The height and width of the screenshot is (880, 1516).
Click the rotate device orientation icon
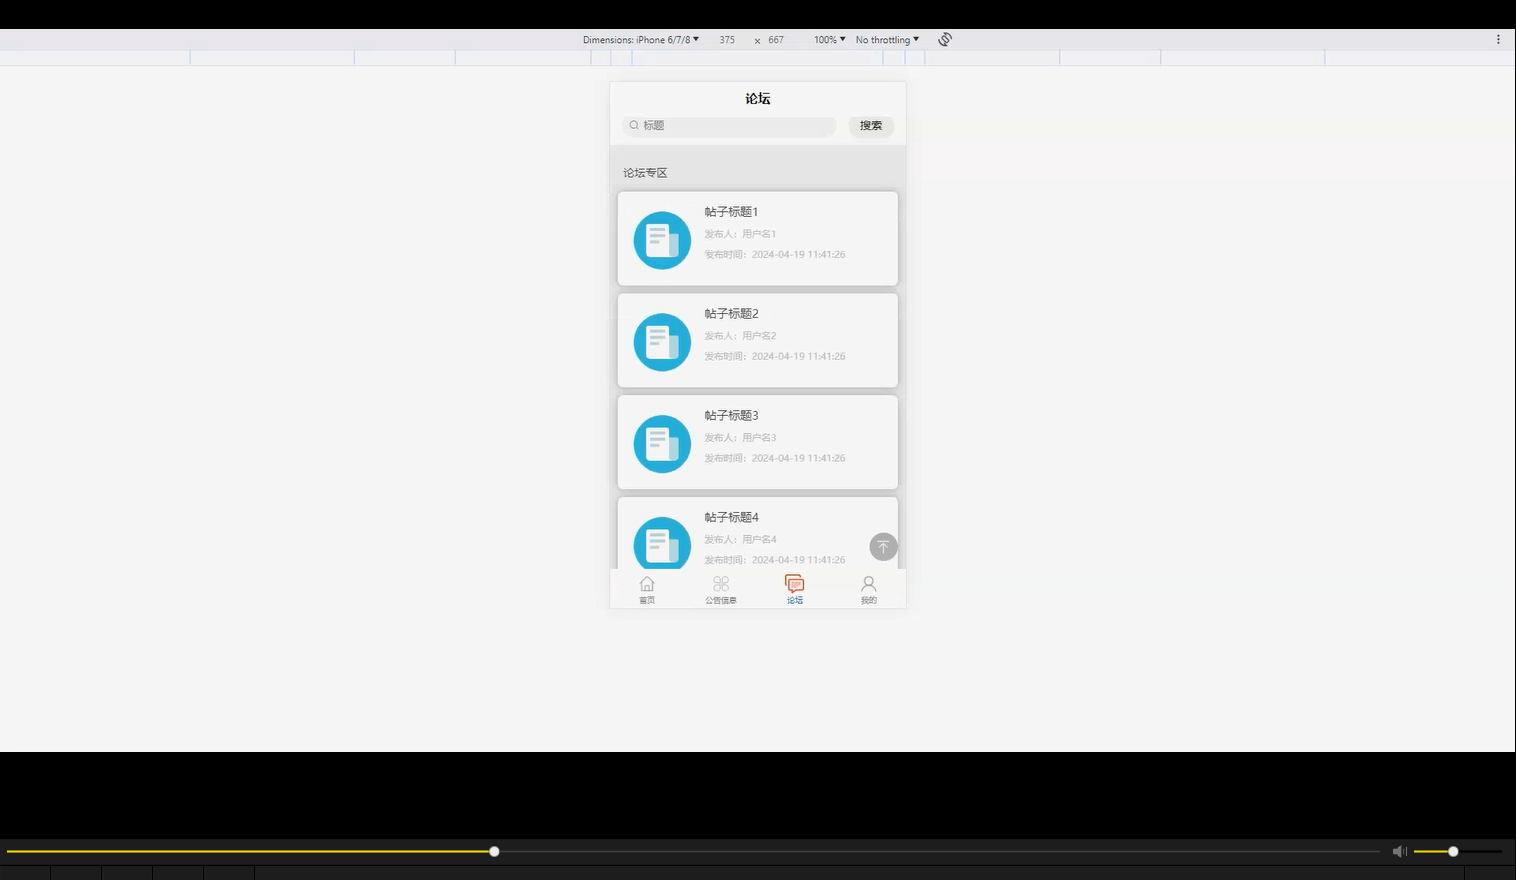click(944, 39)
